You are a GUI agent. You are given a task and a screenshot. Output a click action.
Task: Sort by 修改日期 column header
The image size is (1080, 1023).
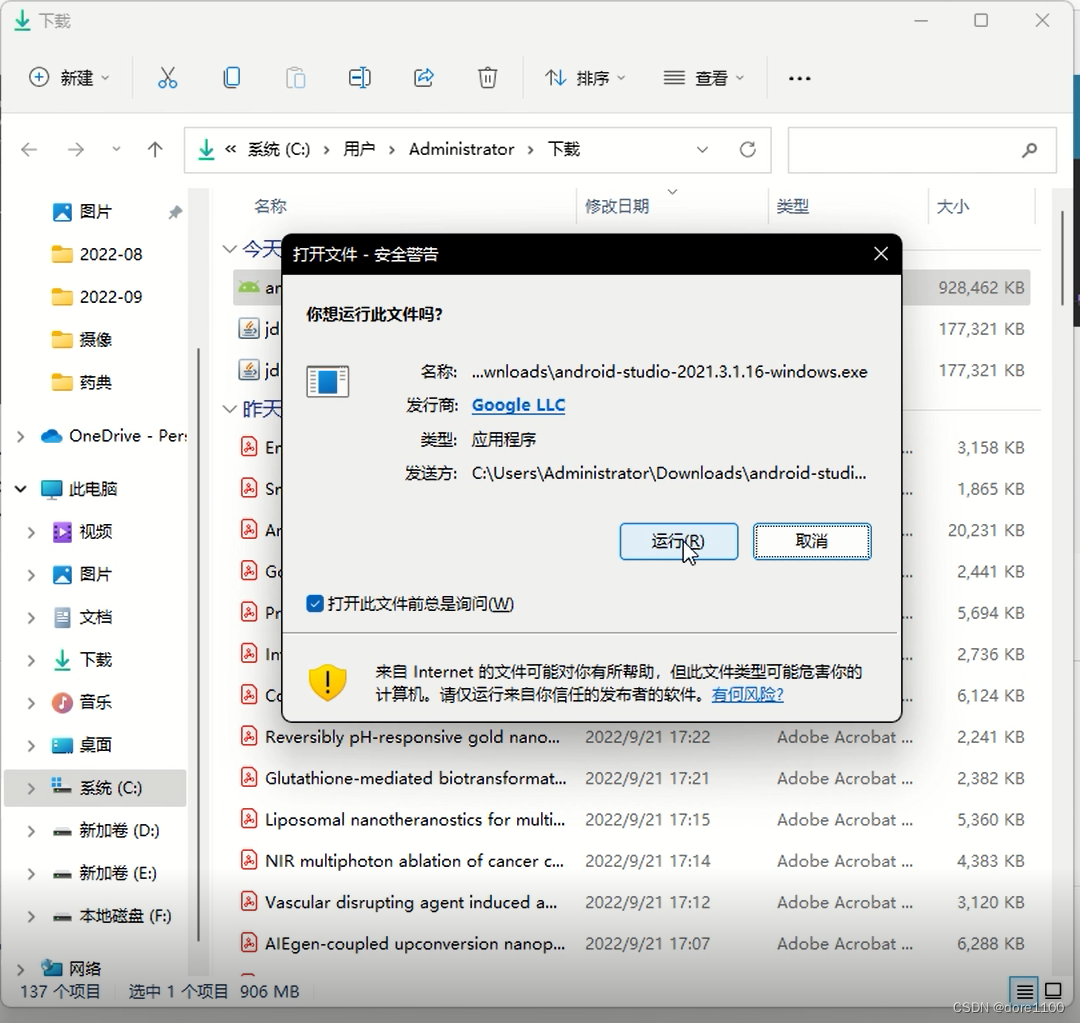(617, 206)
